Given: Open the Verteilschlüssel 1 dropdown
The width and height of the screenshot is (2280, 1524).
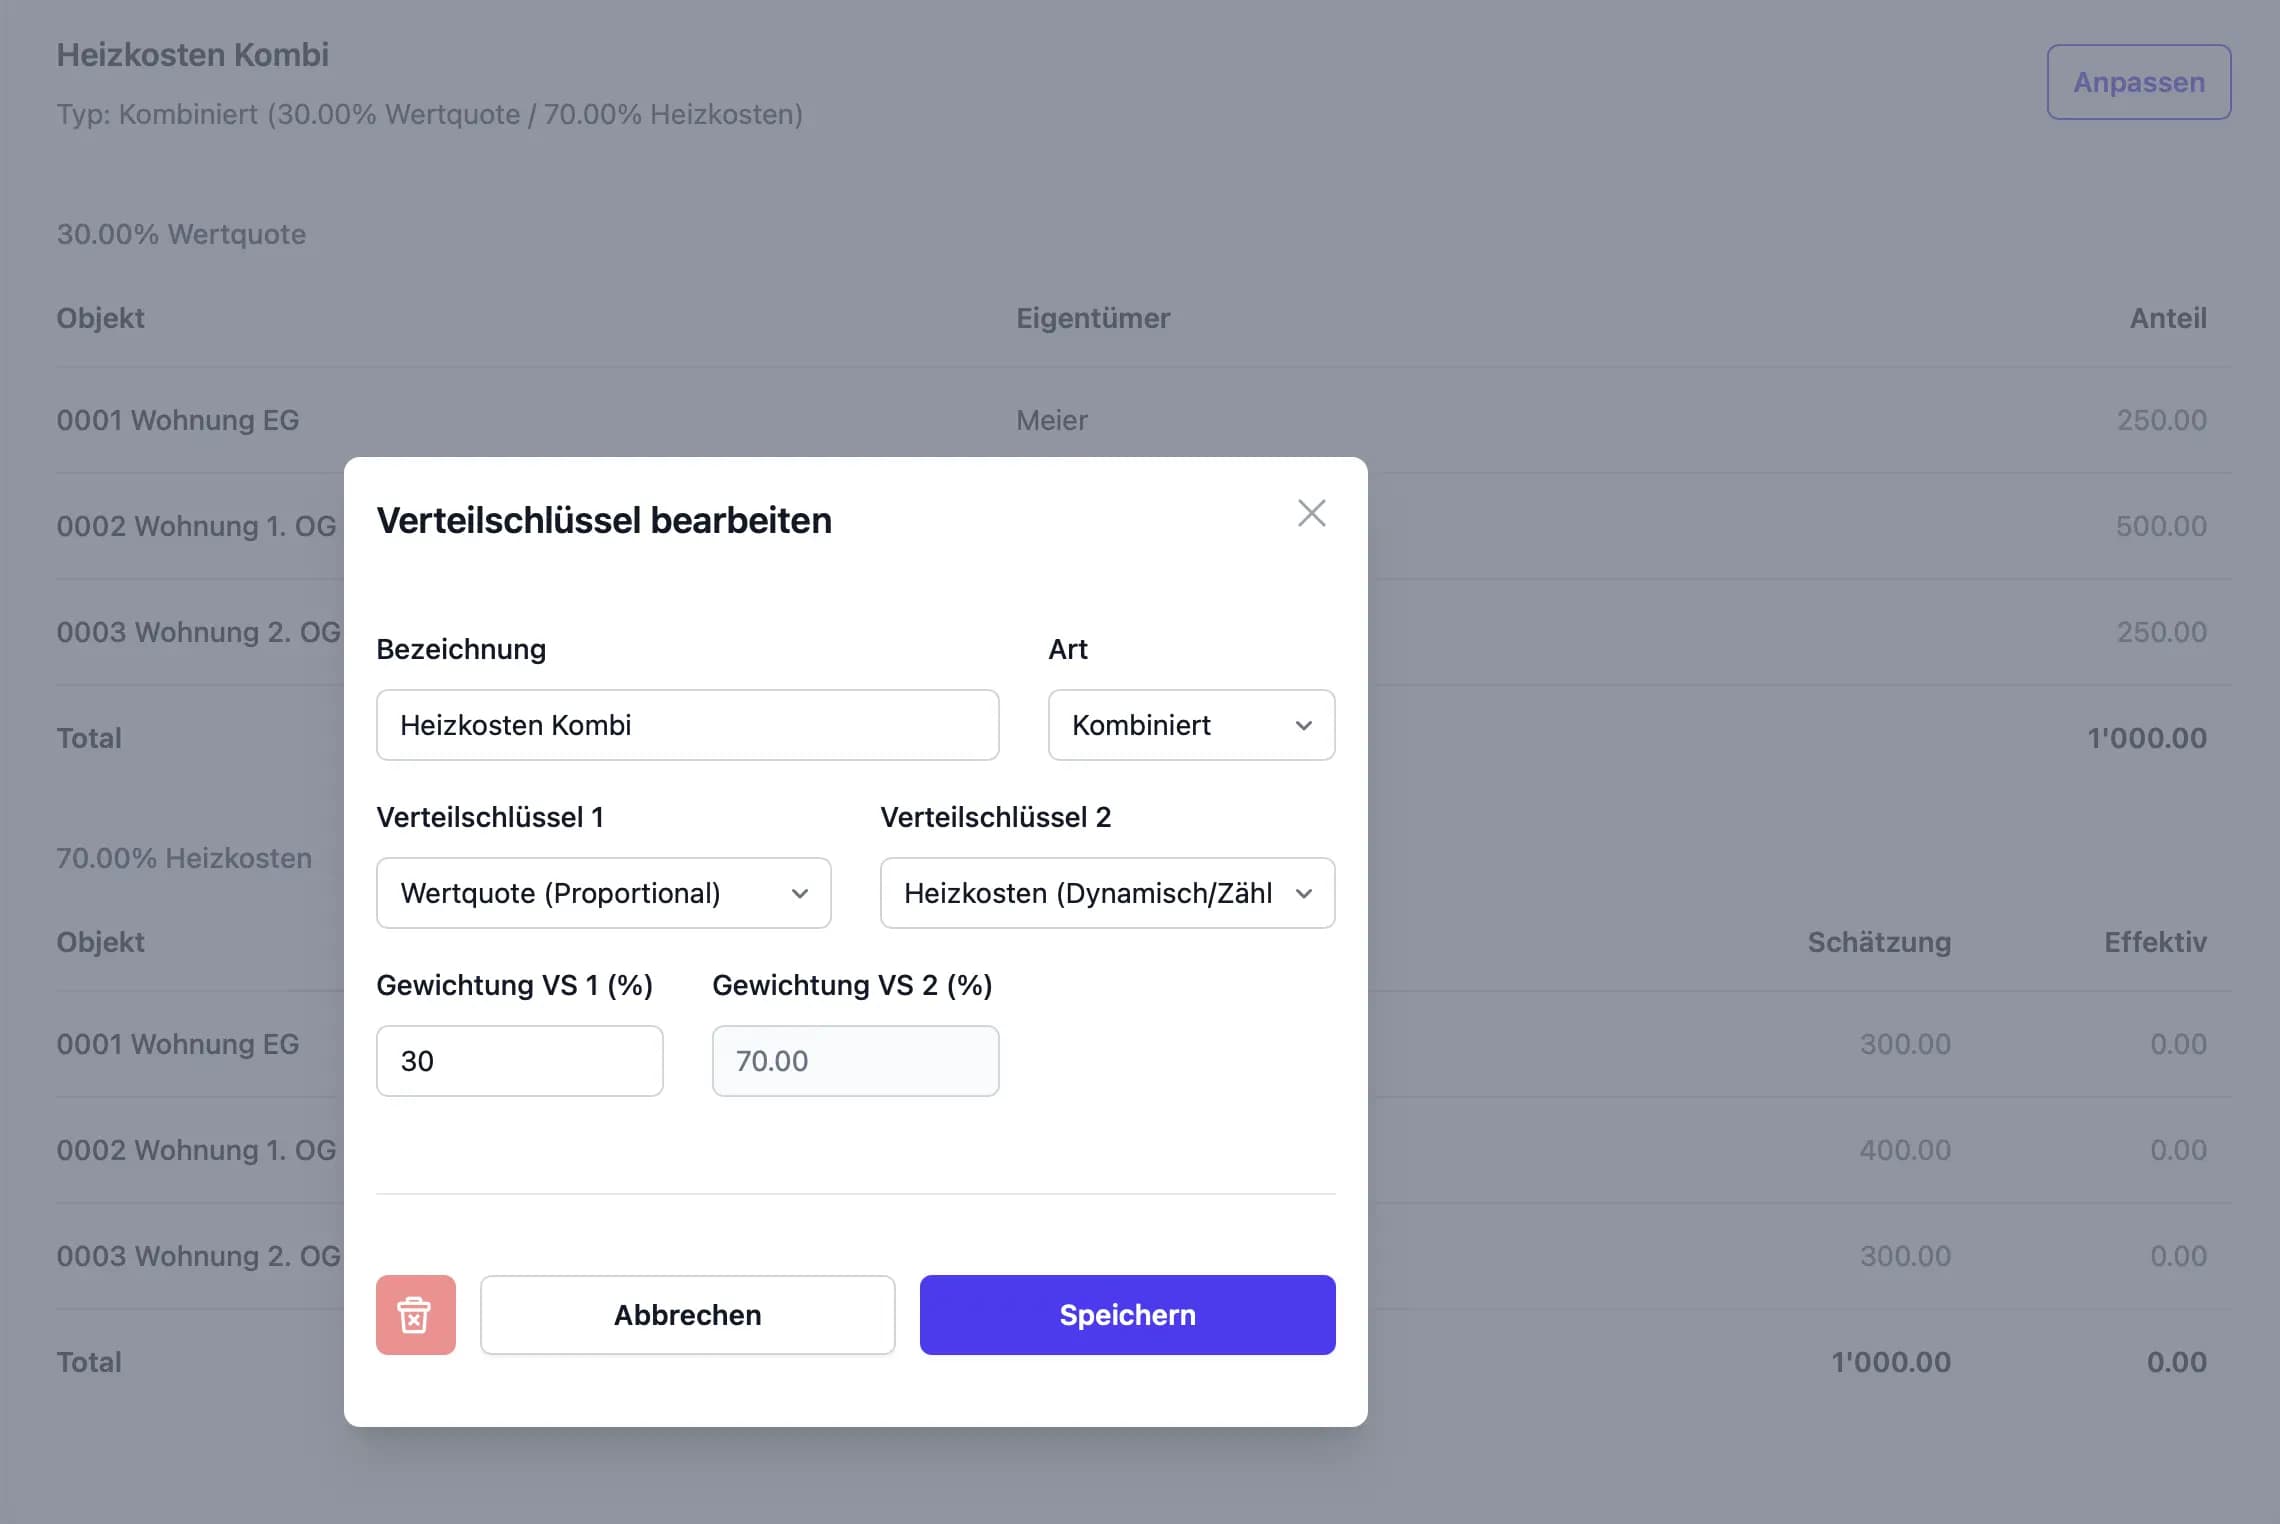Looking at the screenshot, I should click(x=603, y=893).
